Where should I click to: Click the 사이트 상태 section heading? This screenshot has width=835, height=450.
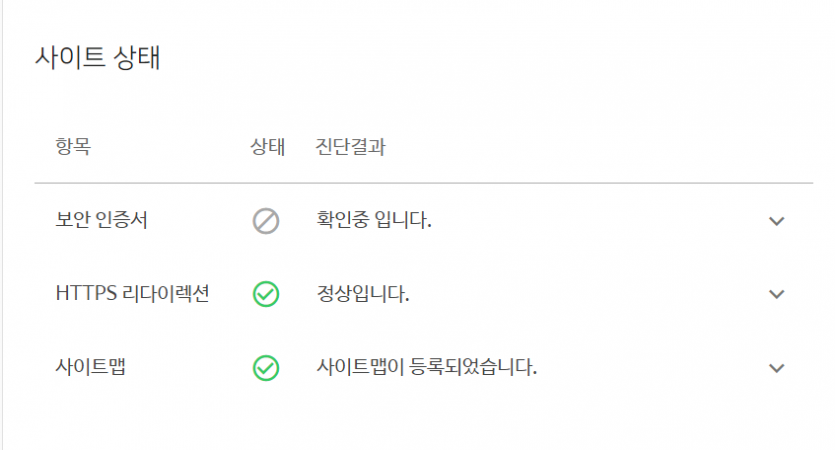tap(97, 57)
